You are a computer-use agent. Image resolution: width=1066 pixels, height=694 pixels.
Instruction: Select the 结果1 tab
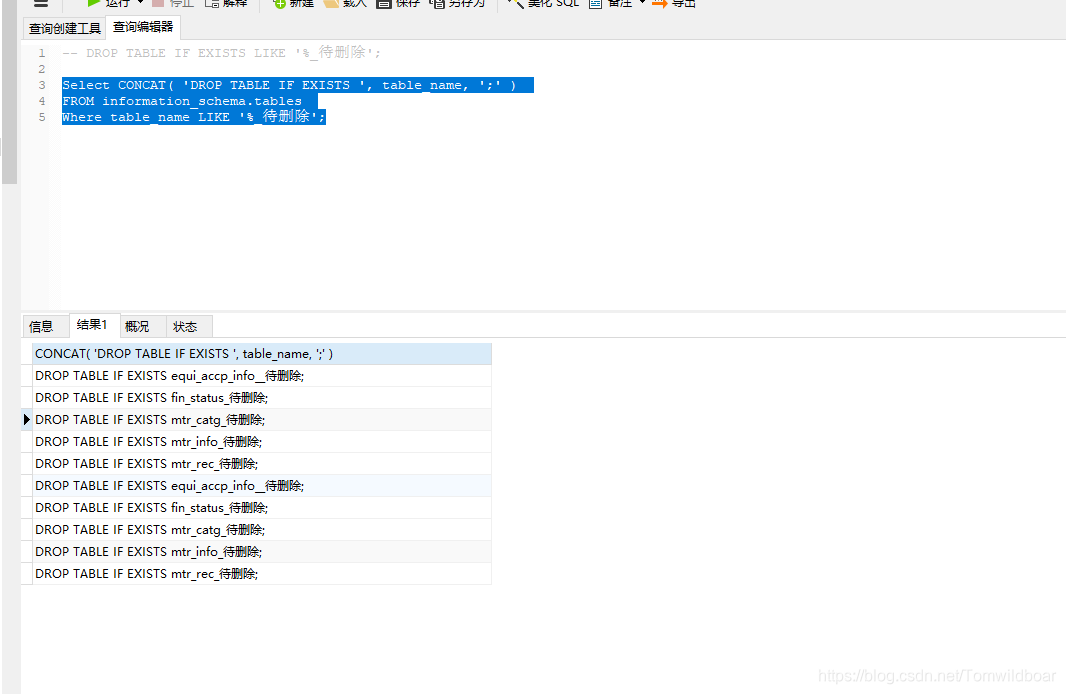click(92, 325)
